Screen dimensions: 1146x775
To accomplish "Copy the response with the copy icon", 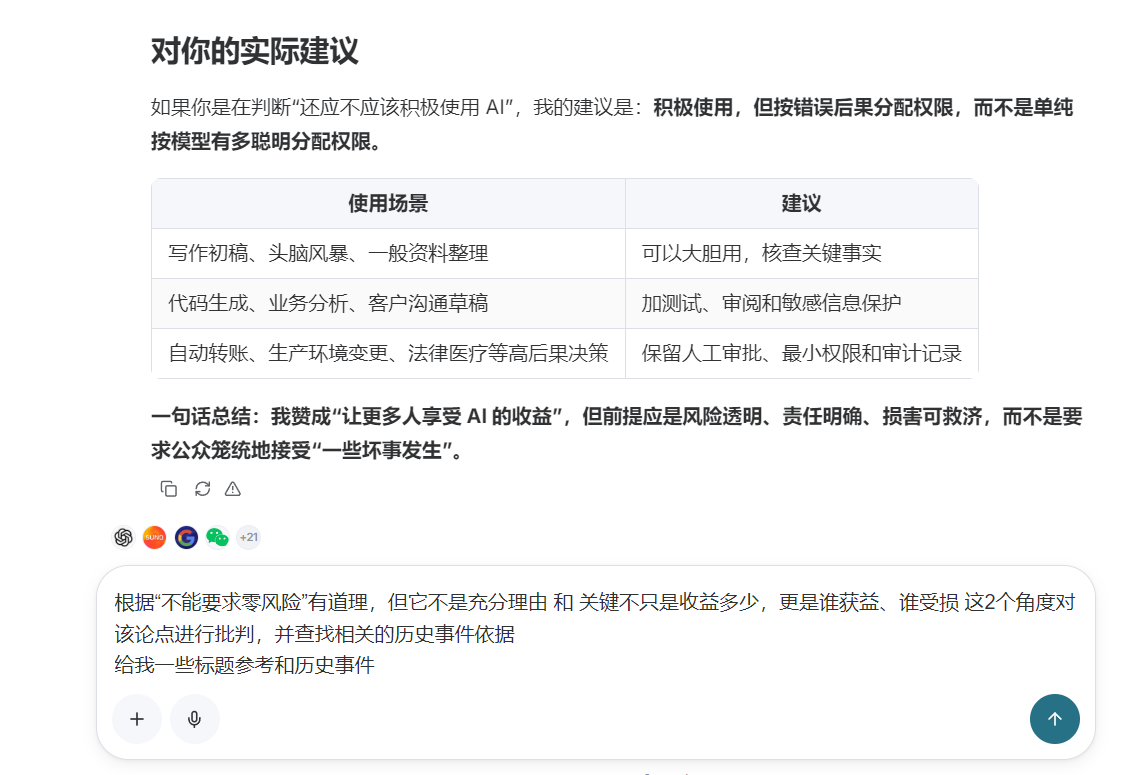I will pyautogui.click(x=169, y=489).
